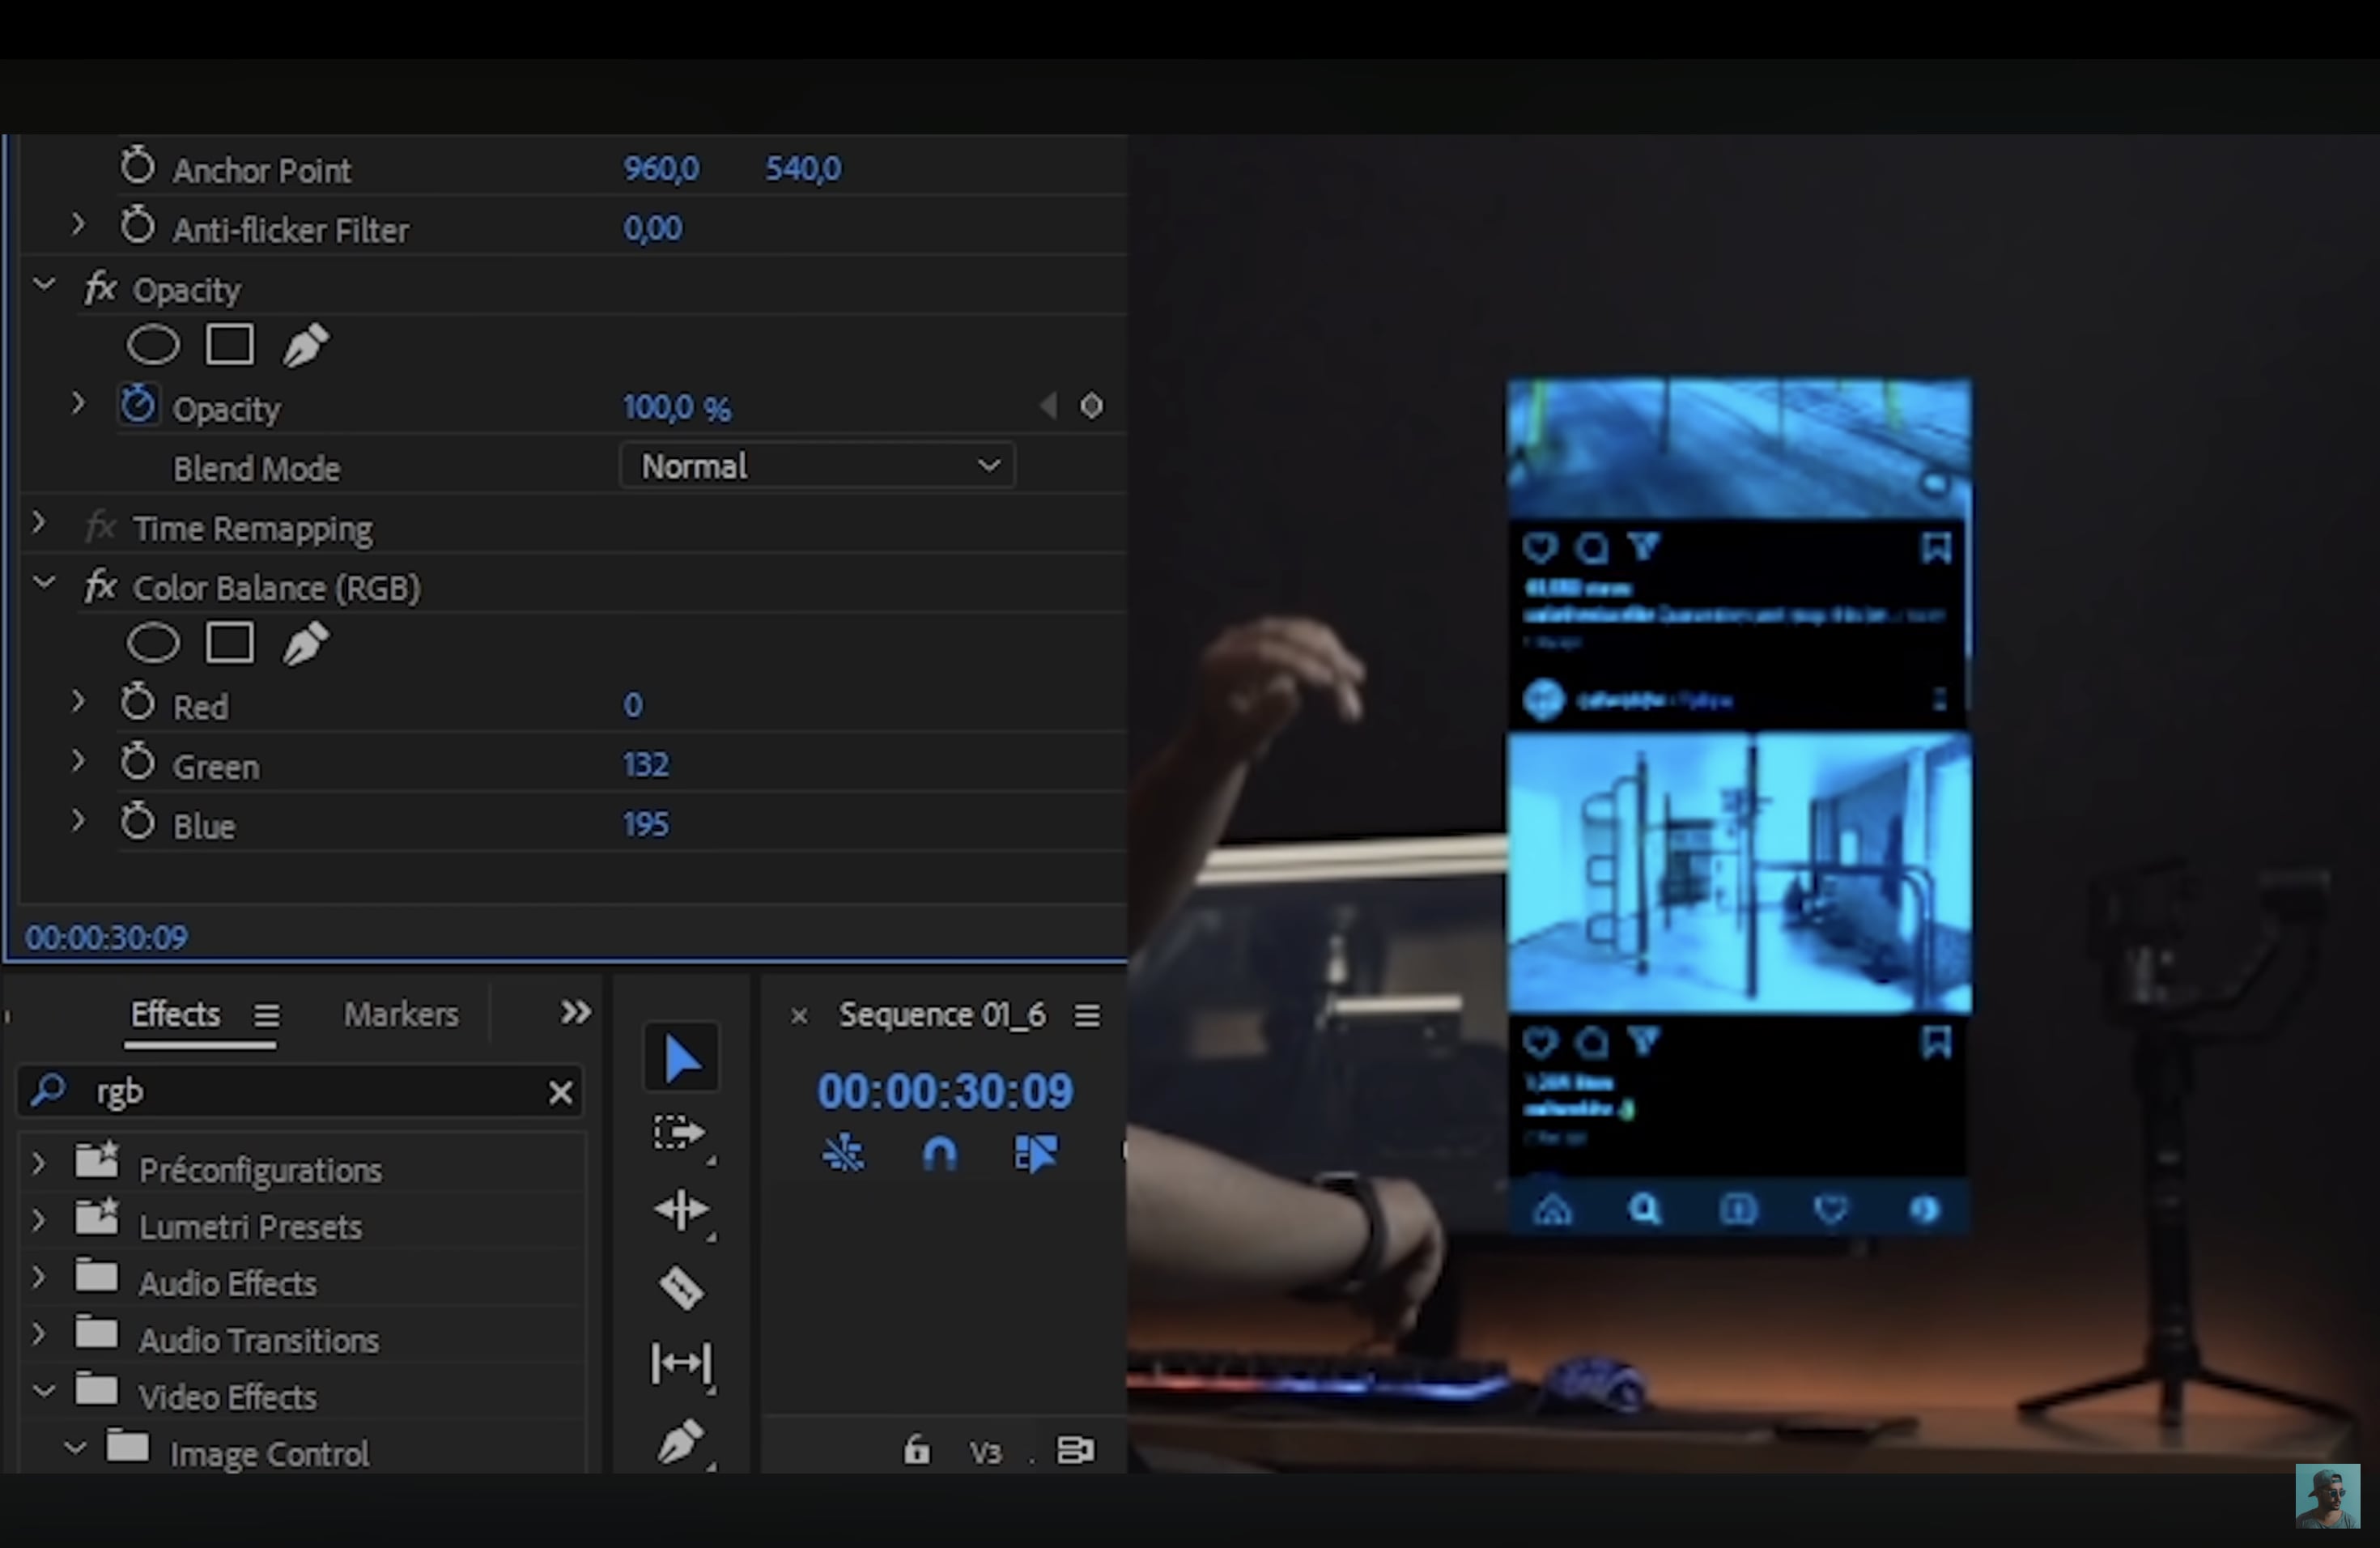Select the Ripple Edit tool
This screenshot has width=2380, height=1548.
[x=680, y=1211]
